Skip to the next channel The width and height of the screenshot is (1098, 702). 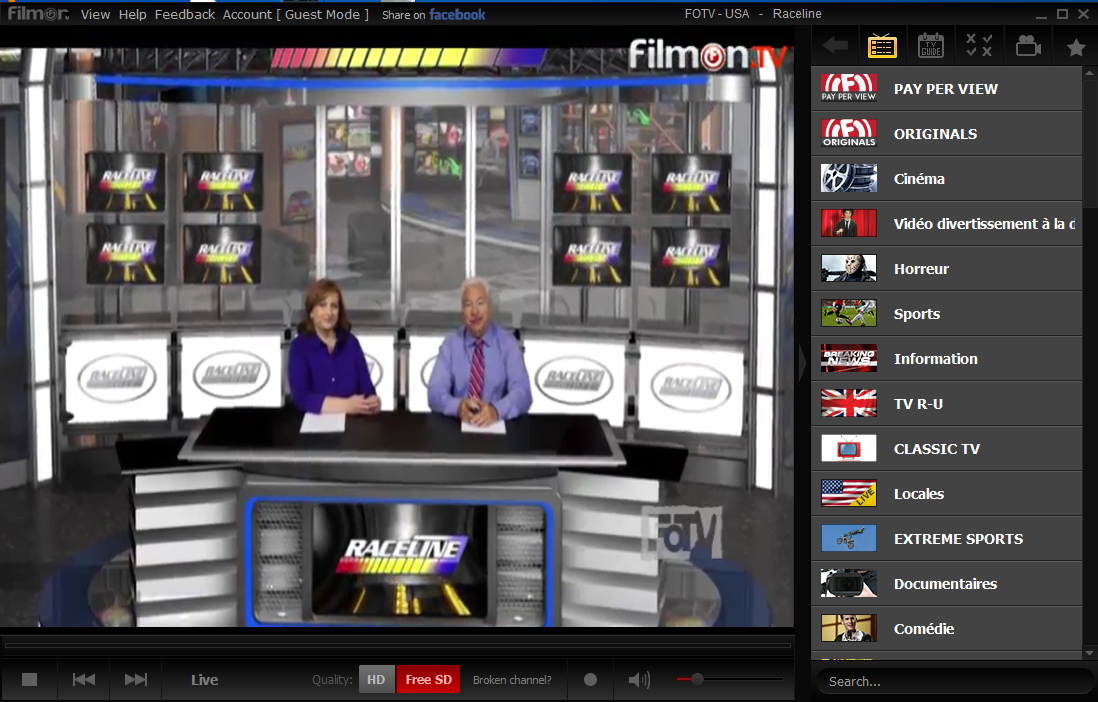pos(136,679)
